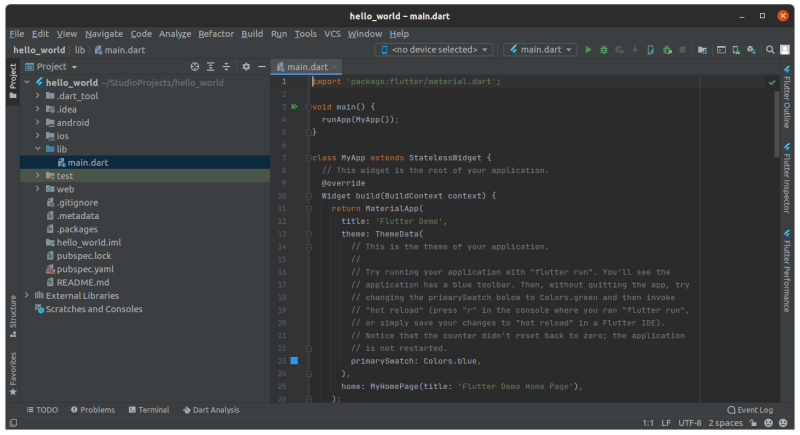Viewport: 800px width, 435px height.
Task: Click the blue color swatch in gutter
Action: (x=294, y=360)
